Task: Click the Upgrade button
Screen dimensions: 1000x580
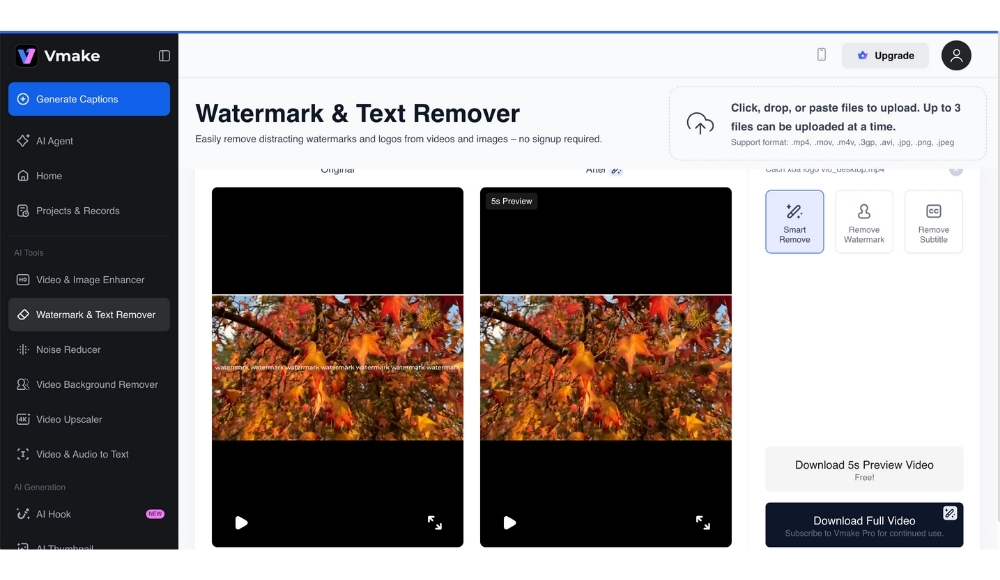Action: click(885, 56)
